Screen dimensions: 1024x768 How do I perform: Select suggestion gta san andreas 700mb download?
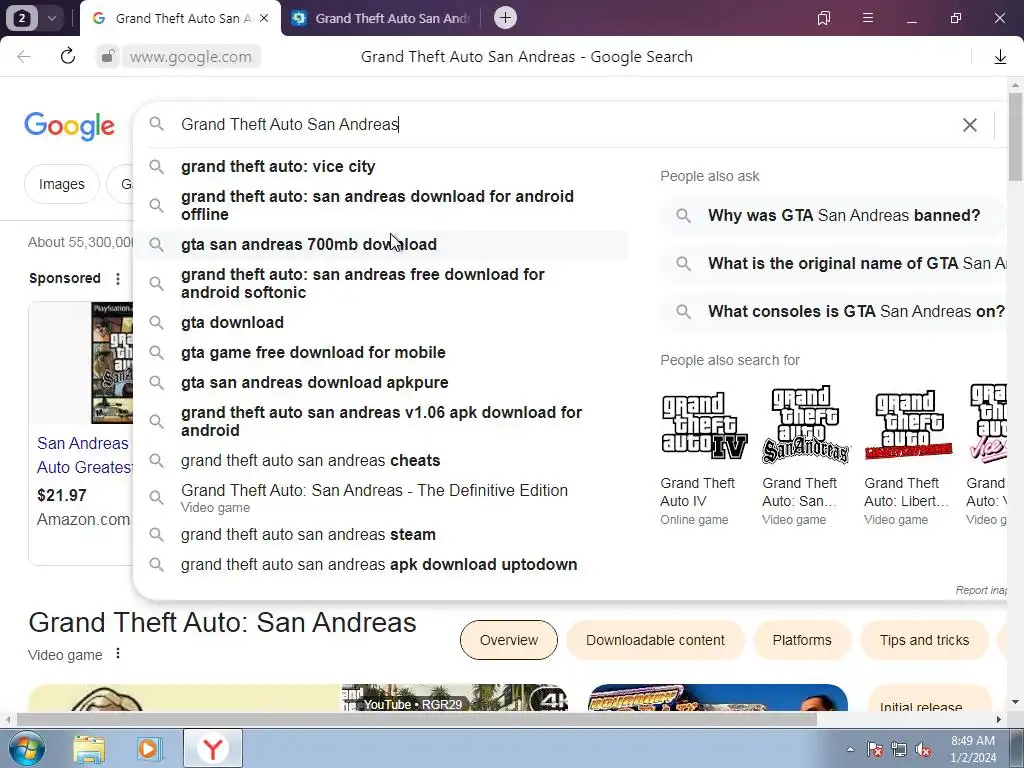(x=381, y=244)
